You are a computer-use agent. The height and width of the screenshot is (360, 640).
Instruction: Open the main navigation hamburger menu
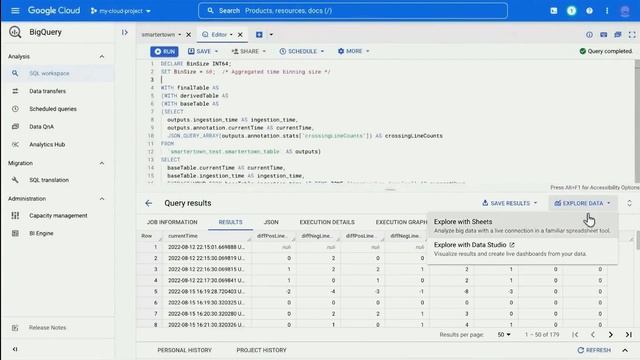[x=15, y=11]
